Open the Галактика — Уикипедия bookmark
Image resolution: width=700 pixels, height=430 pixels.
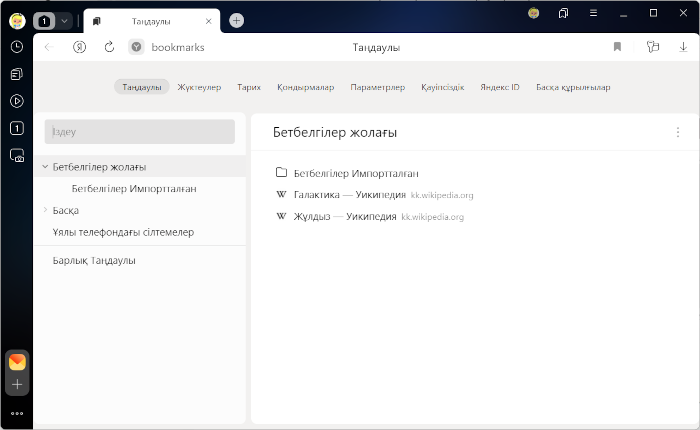click(x=350, y=195)
